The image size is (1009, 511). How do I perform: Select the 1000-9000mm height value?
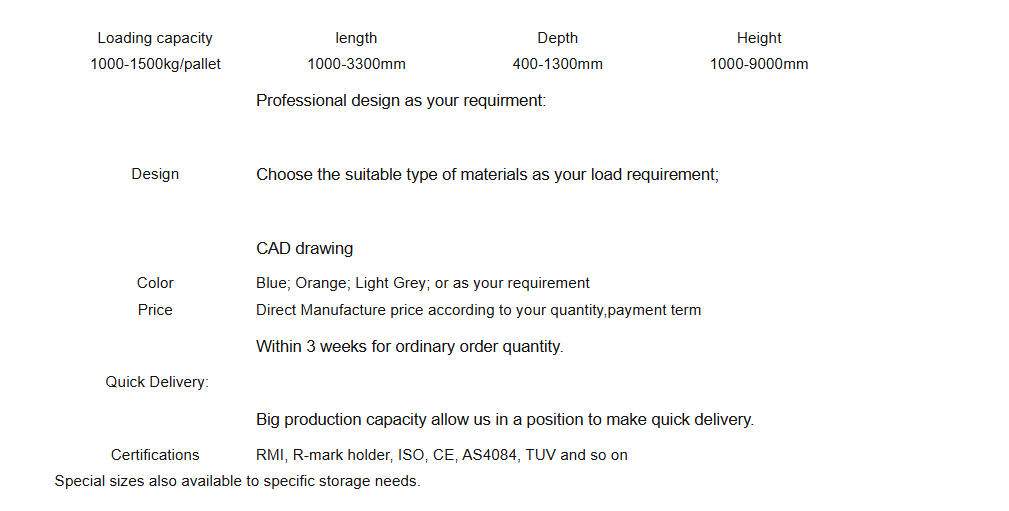[x=759, y=64]
